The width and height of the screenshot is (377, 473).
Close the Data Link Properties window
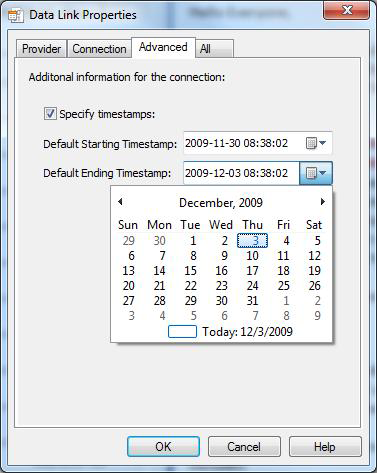pyautogui.click(x=346, y=11)
